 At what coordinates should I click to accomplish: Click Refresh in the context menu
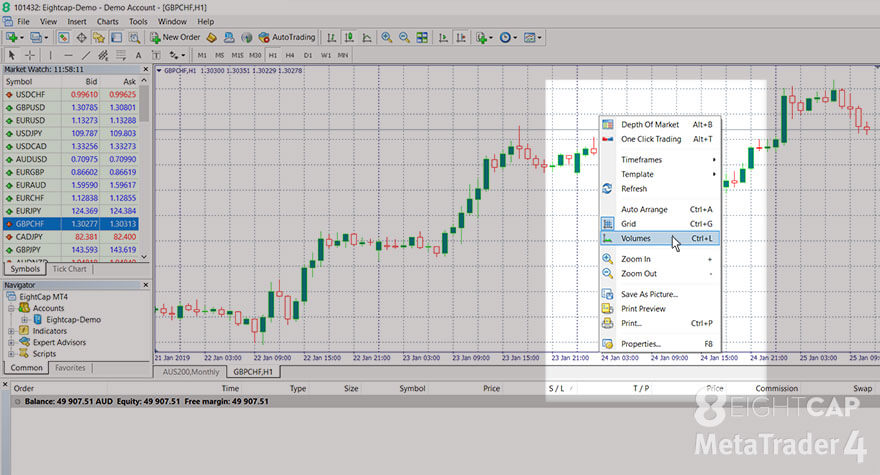(659, 189)
